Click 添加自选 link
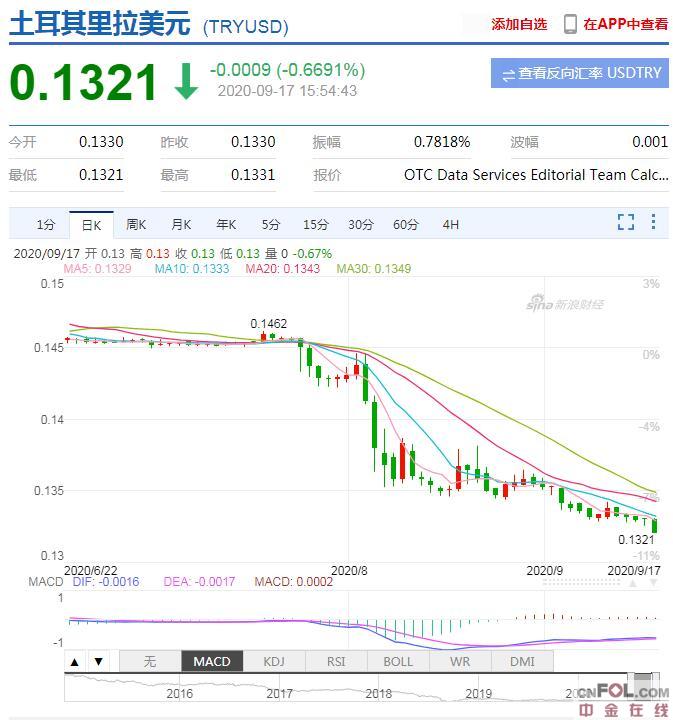The width and height of the screenshot is (673, 720). click(x=519, y=24)
